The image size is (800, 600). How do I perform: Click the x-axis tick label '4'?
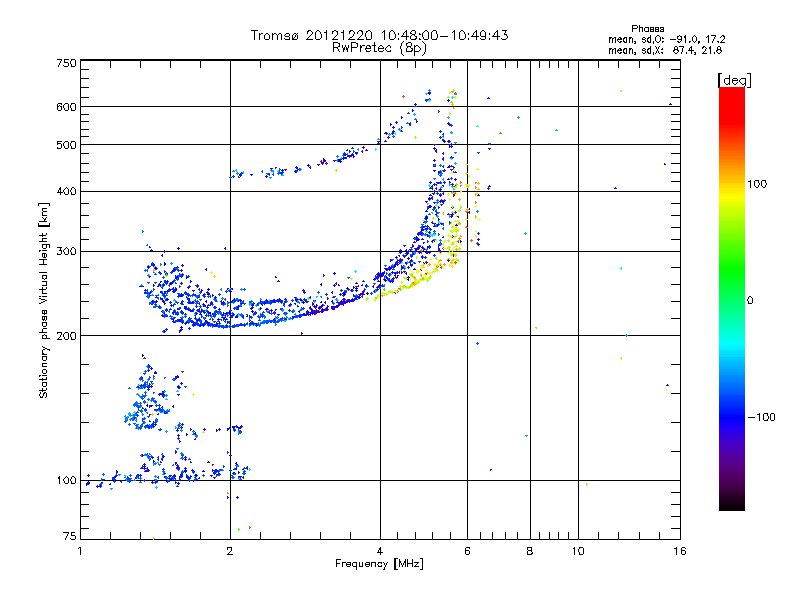point(380,551)
